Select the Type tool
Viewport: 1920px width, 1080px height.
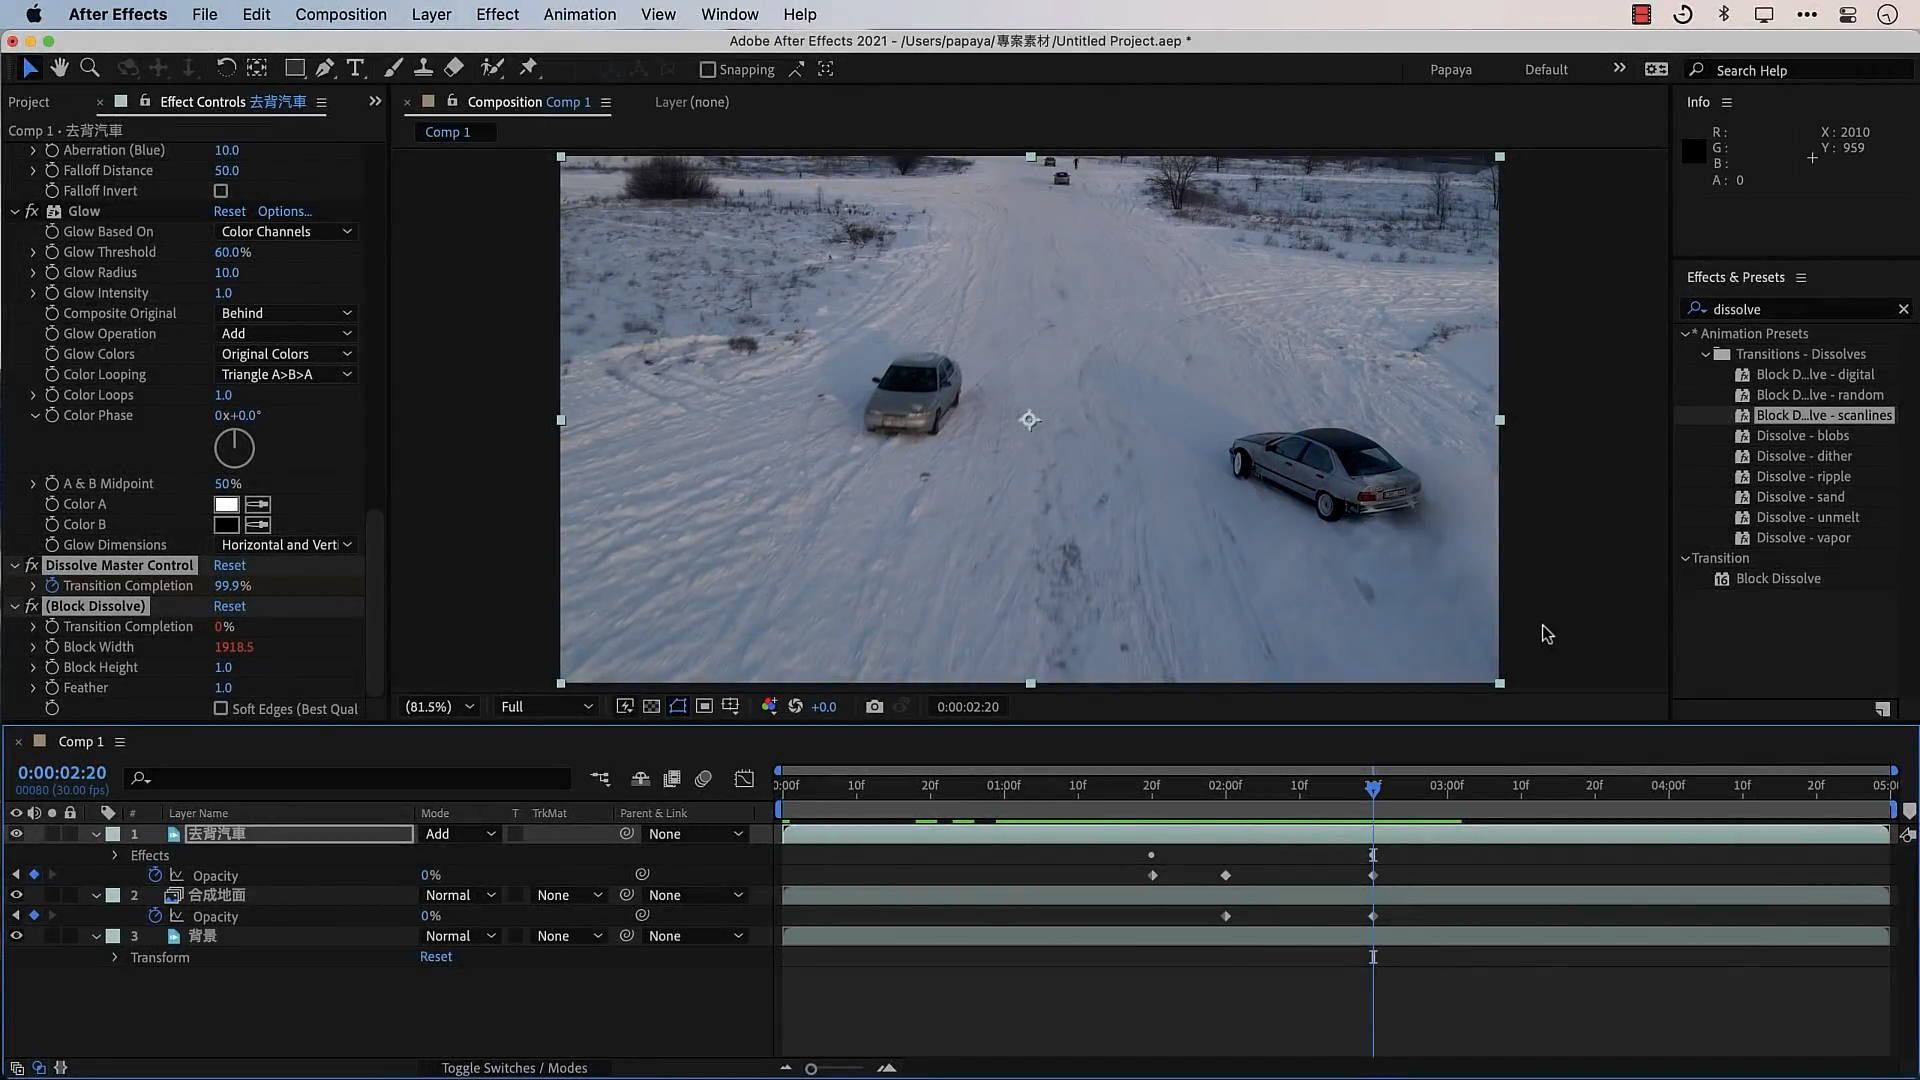(355, 68)
